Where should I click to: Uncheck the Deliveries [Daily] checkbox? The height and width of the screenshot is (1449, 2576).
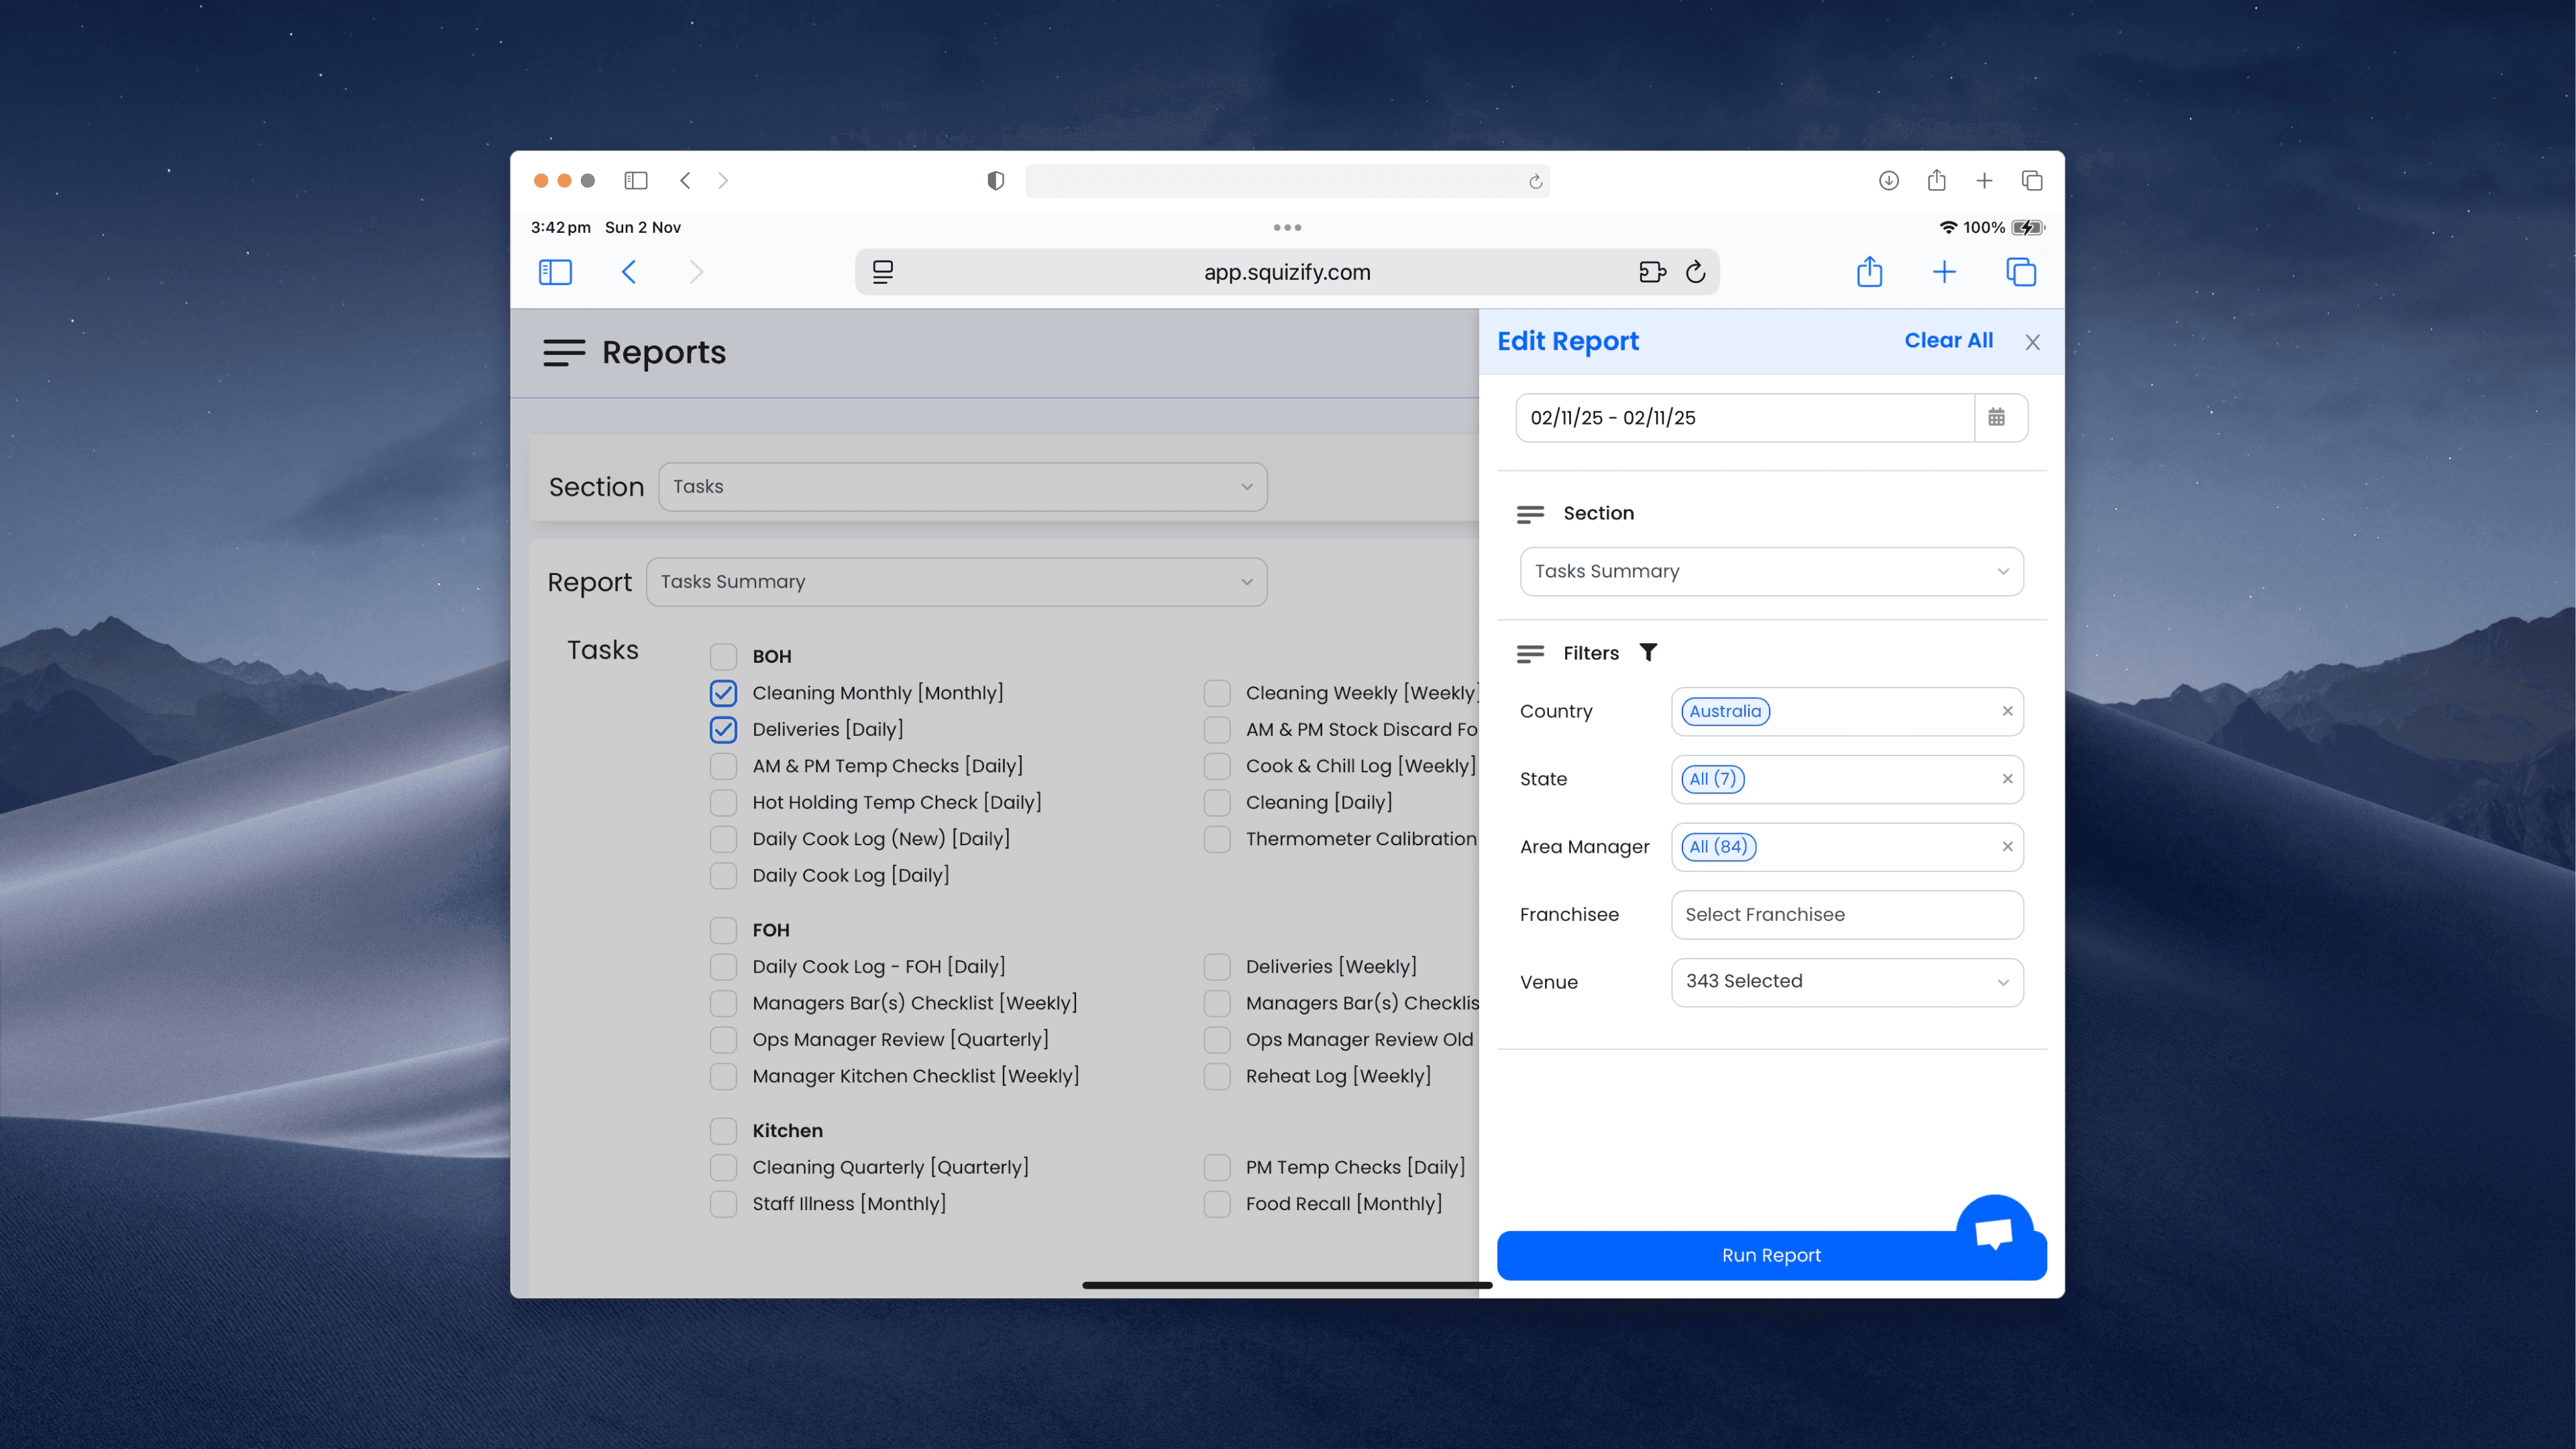723,729
